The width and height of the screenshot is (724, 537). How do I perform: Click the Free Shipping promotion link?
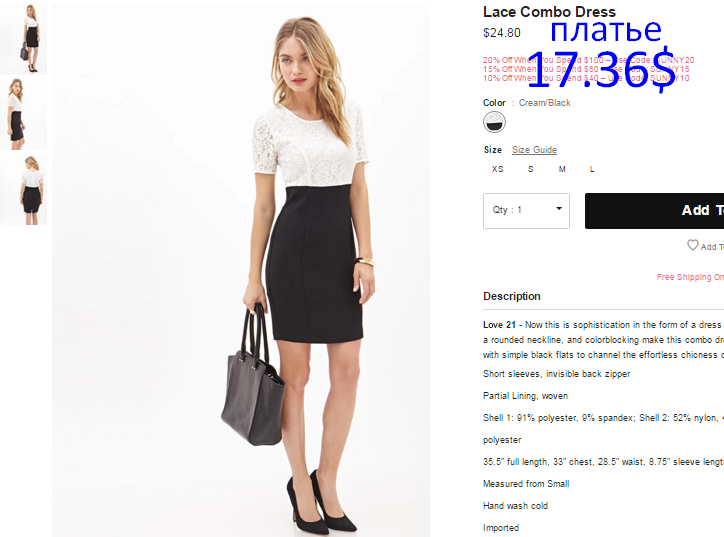point(690,277)
